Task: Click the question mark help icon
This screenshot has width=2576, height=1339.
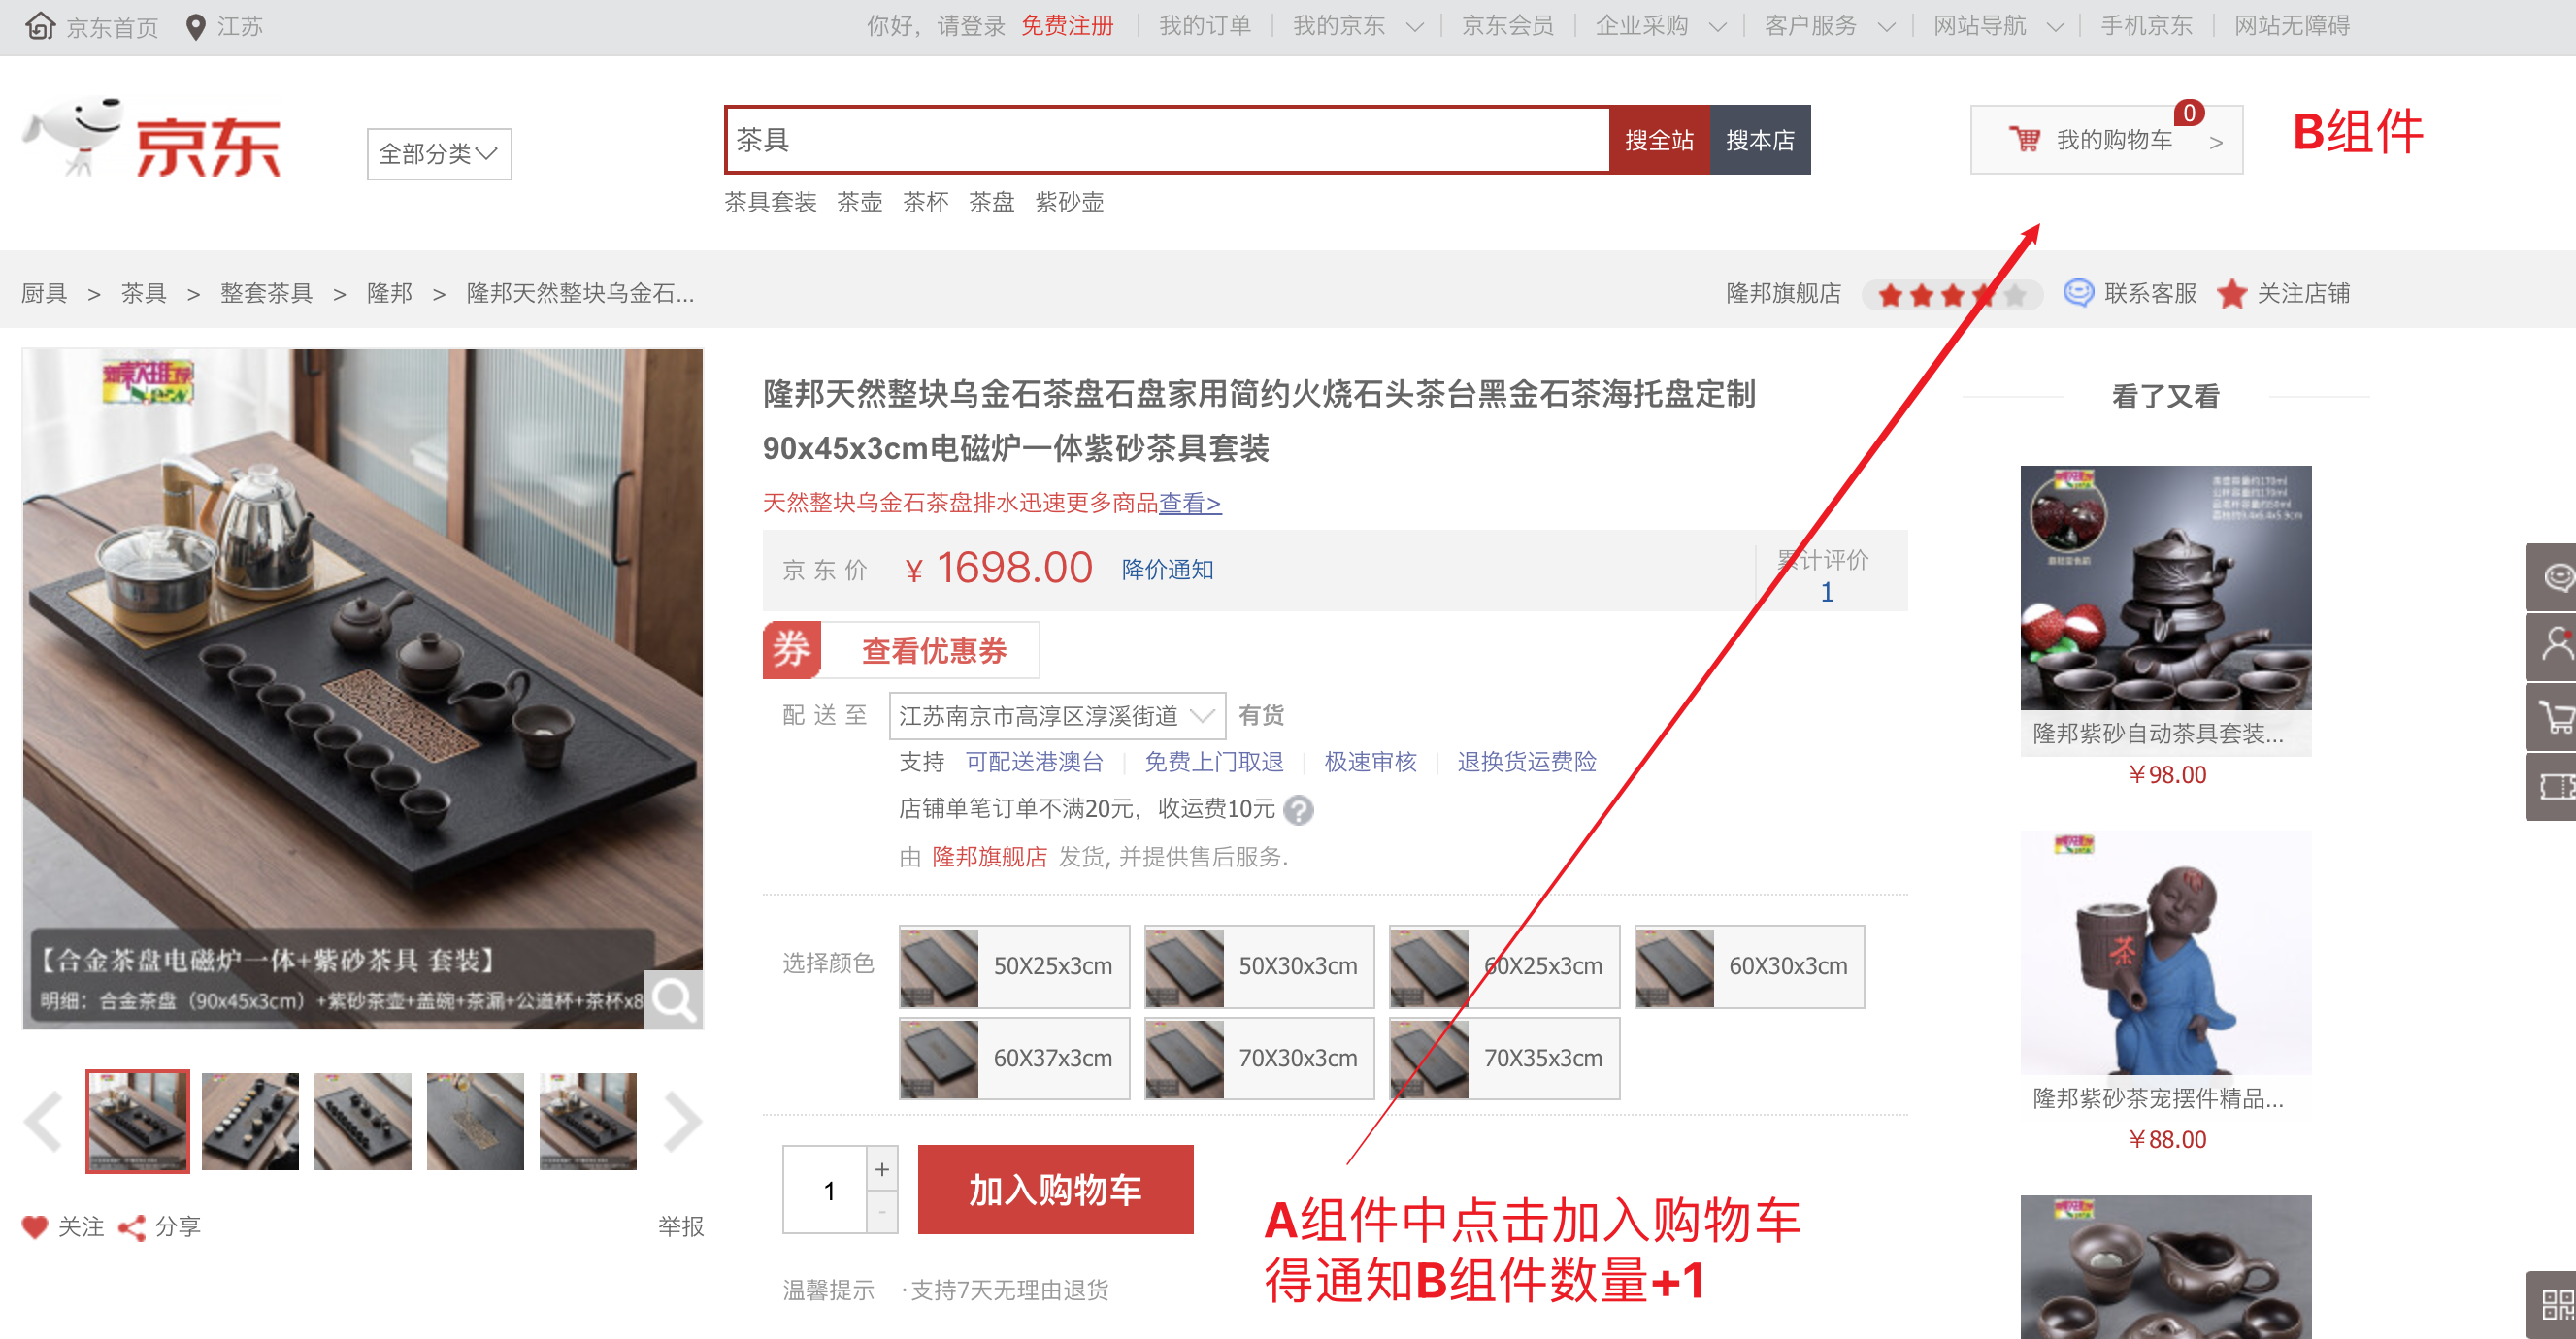Action: [x=1298, y=809]
